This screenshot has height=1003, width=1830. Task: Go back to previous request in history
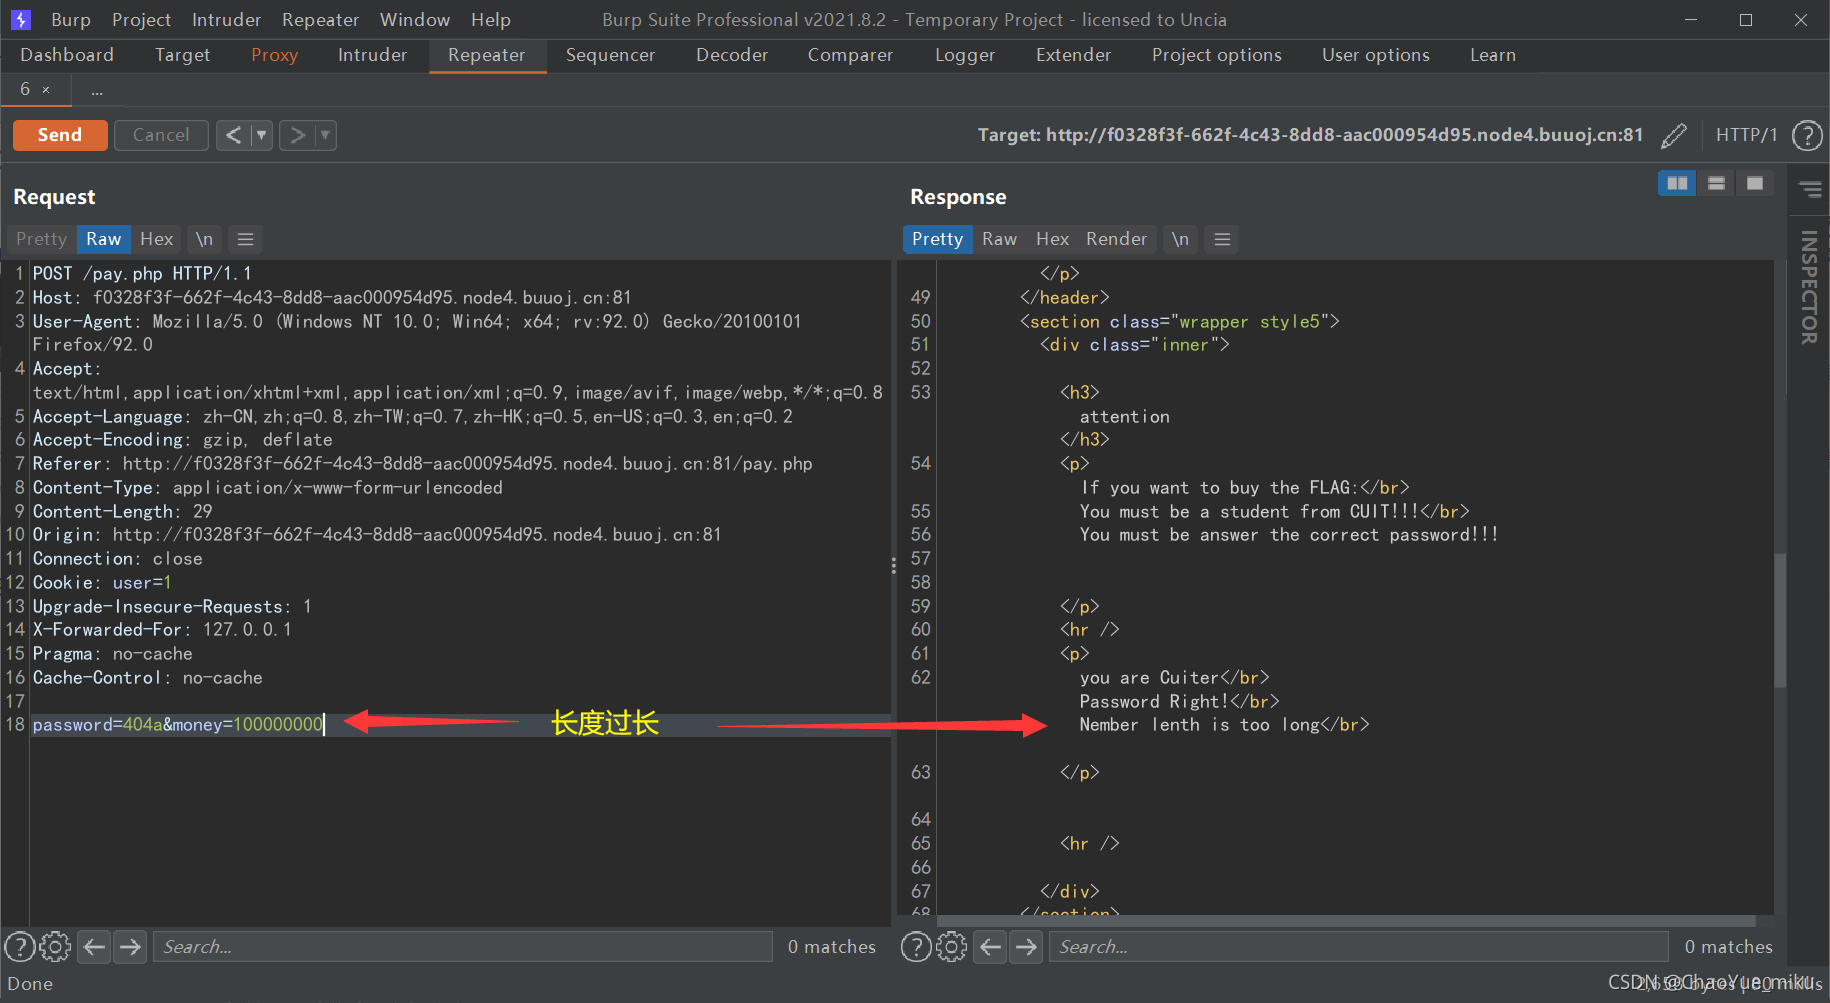[x=233, y=135]
